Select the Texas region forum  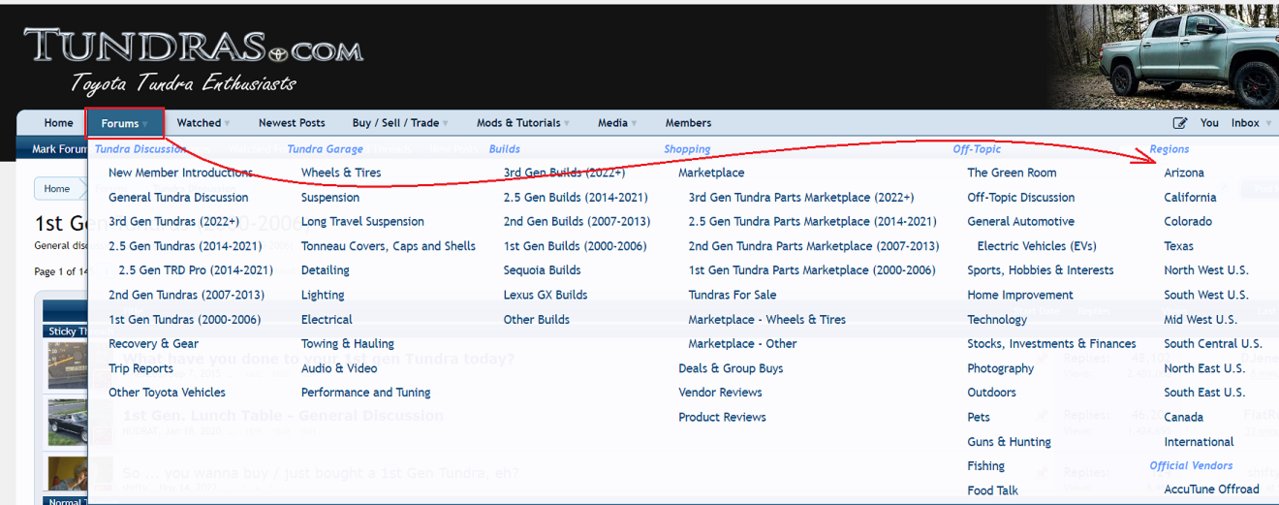(x=1178, y=246)
